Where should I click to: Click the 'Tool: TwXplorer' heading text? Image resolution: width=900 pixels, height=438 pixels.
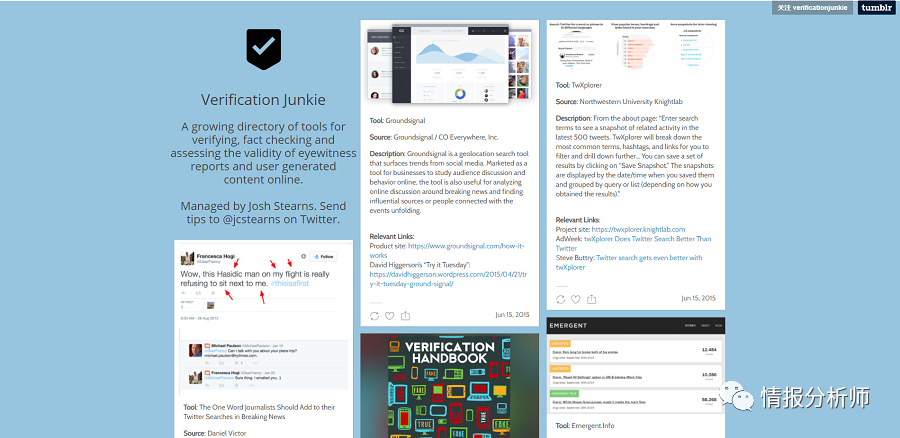click(x=579, y=85)
